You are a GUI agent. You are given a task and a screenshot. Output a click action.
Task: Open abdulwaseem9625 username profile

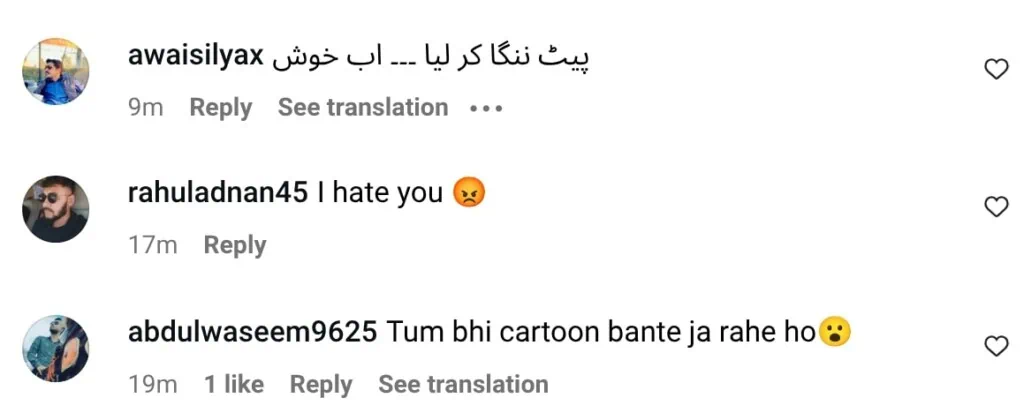coord(253,332)
